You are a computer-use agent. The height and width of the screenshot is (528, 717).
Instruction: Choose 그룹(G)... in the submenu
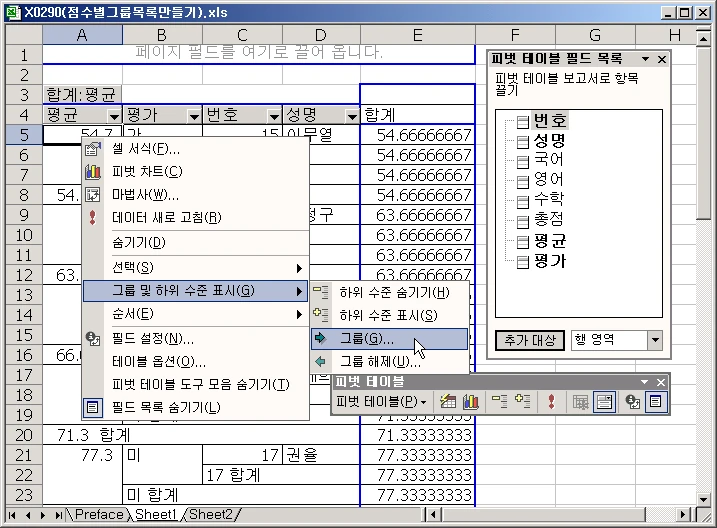pos(390,339)
